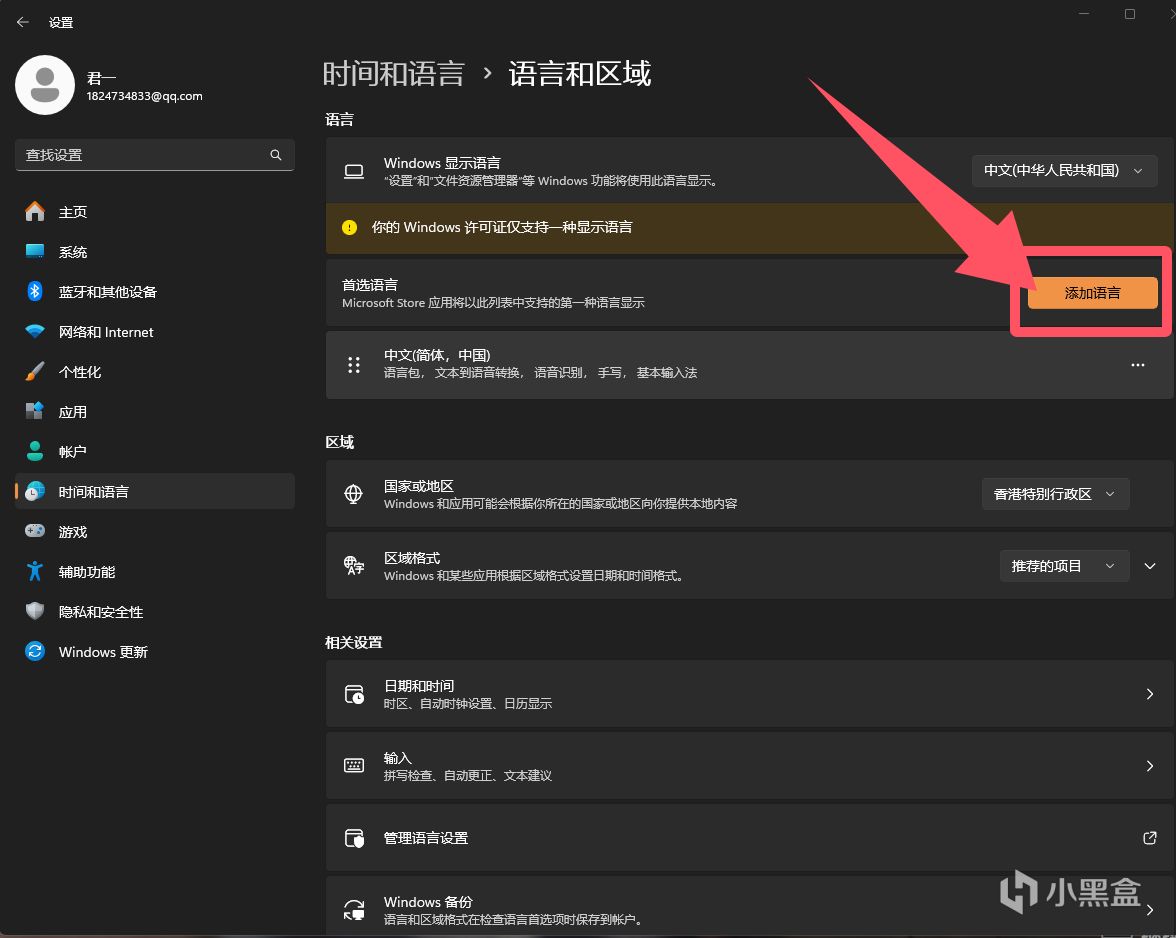
Task: Click the back arrow in Settings
Action: (22, 22)
